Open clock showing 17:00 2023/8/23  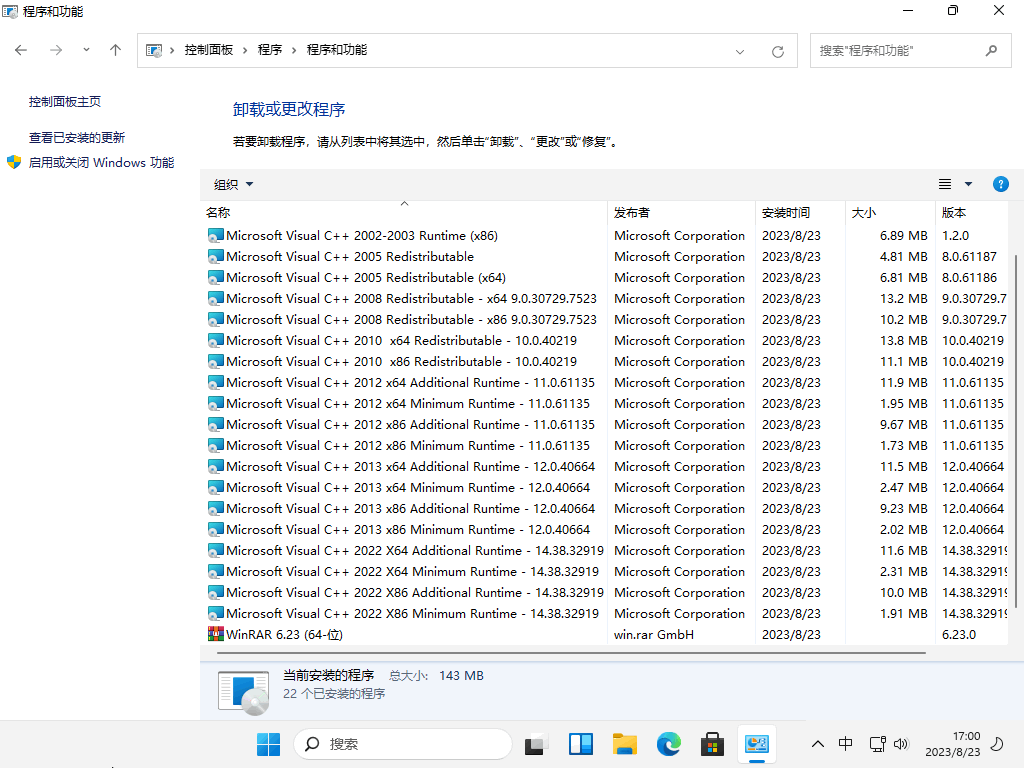click(953, 744)
